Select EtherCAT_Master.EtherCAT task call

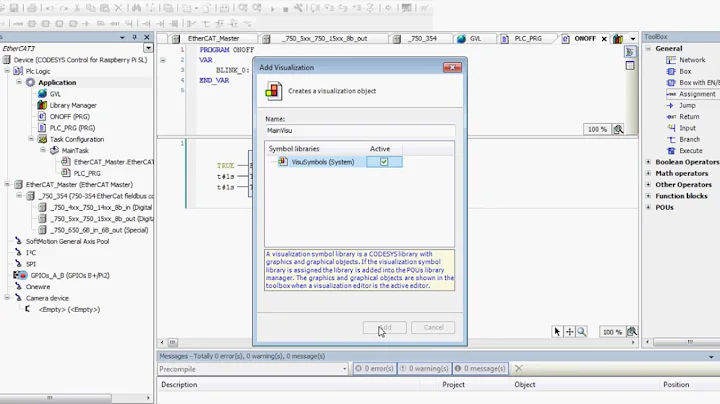coord(113,162)
